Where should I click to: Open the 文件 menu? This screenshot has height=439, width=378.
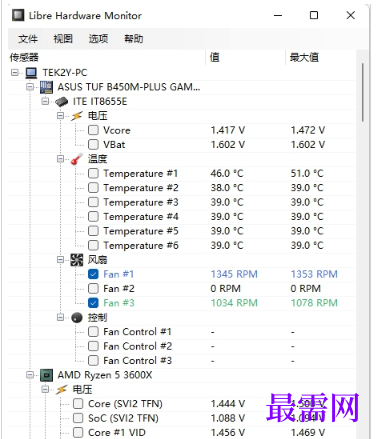click(x=28, y=39)
